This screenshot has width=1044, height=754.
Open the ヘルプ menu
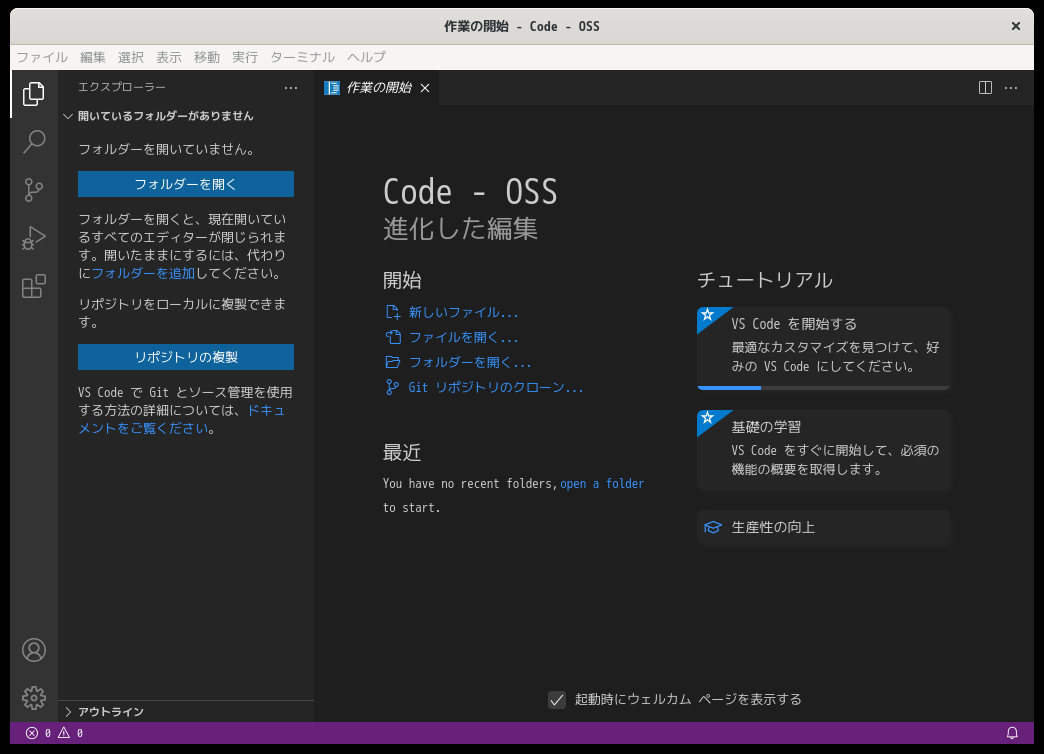(366, 57)
